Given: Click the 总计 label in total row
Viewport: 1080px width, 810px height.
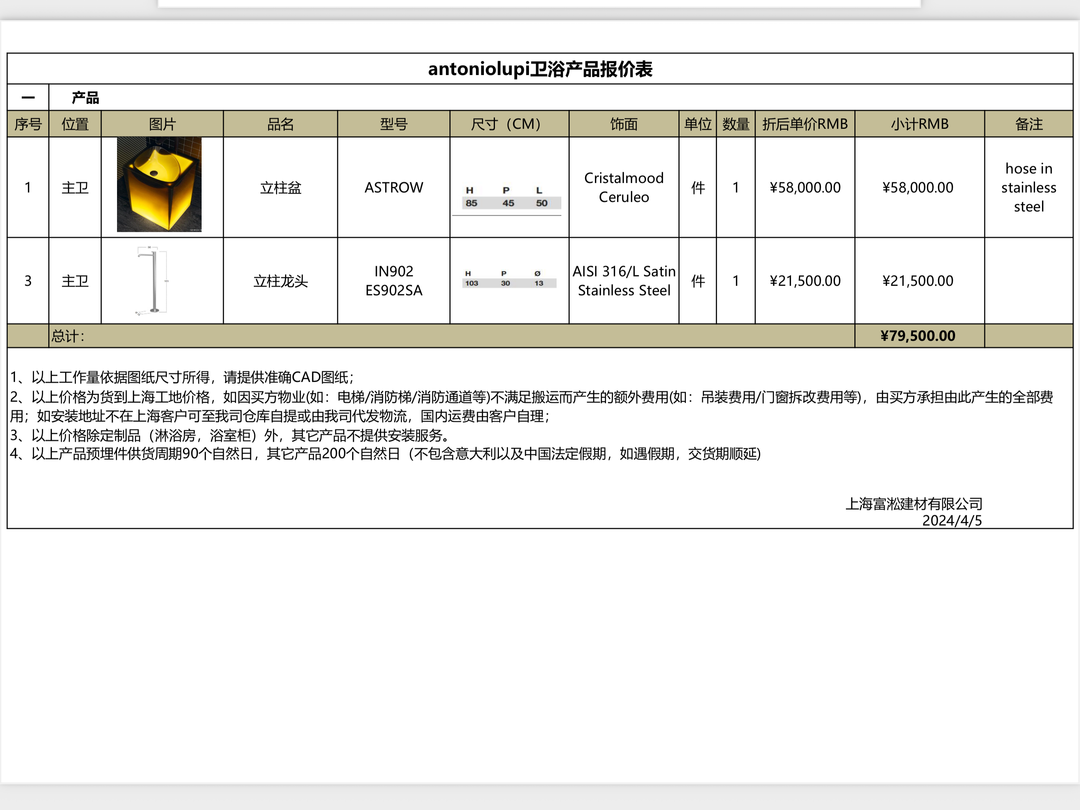Looking at the screenshot, I should [69, 336].
